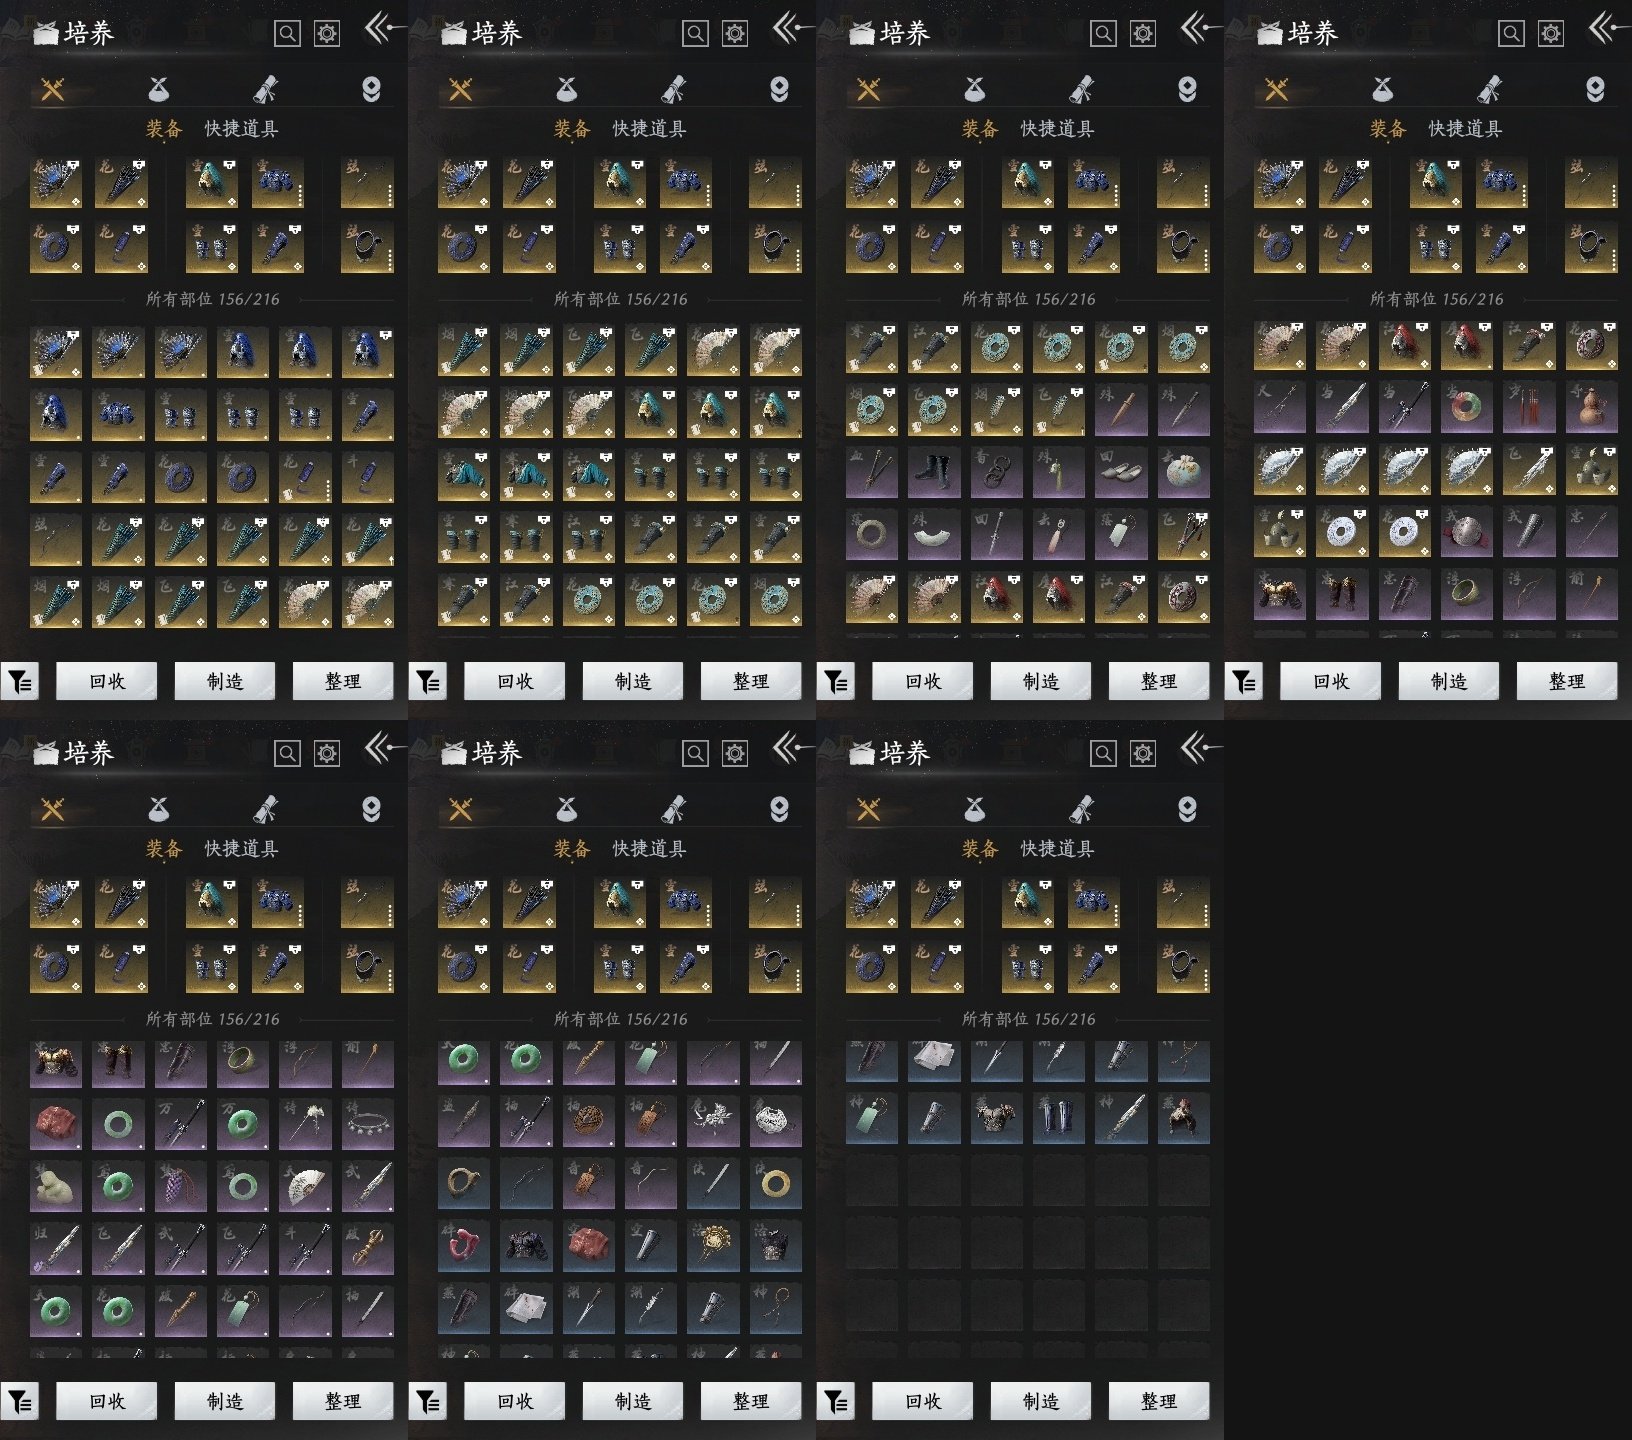1632x1440 pixels.
Task: Pick the white slippers item
Action: 1121,473
